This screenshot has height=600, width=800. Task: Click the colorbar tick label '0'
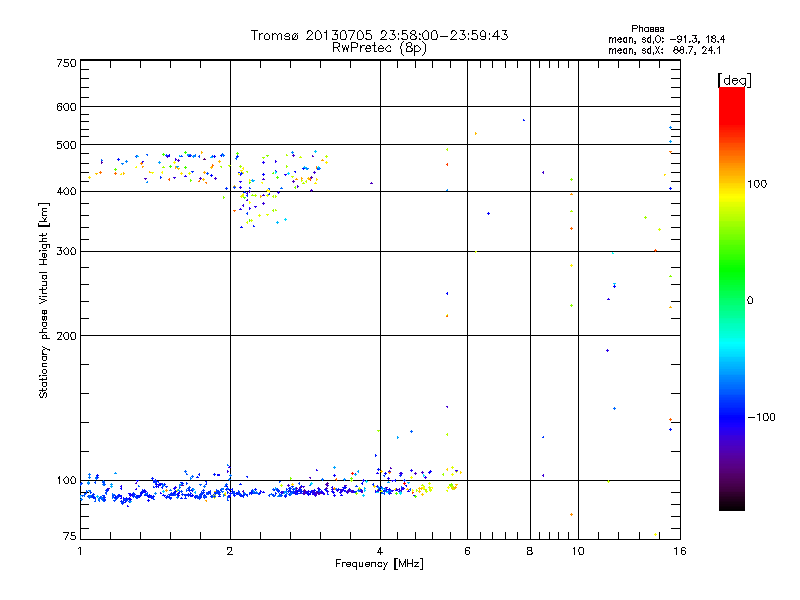[x=750, y=301]
